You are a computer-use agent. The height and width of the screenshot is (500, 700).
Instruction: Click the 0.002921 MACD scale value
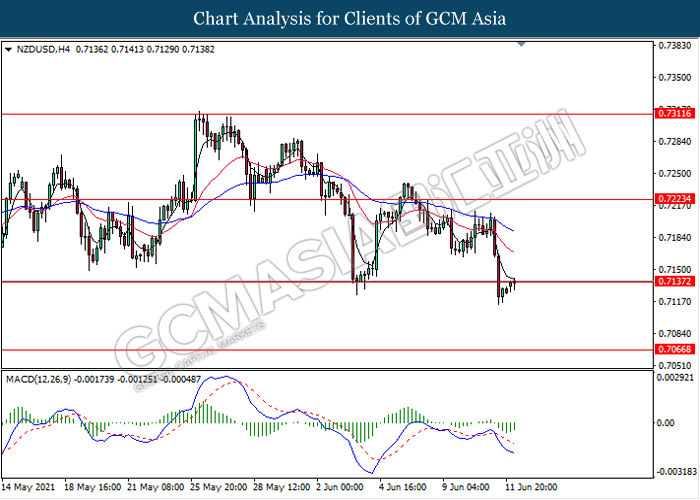tap(675, 378)
